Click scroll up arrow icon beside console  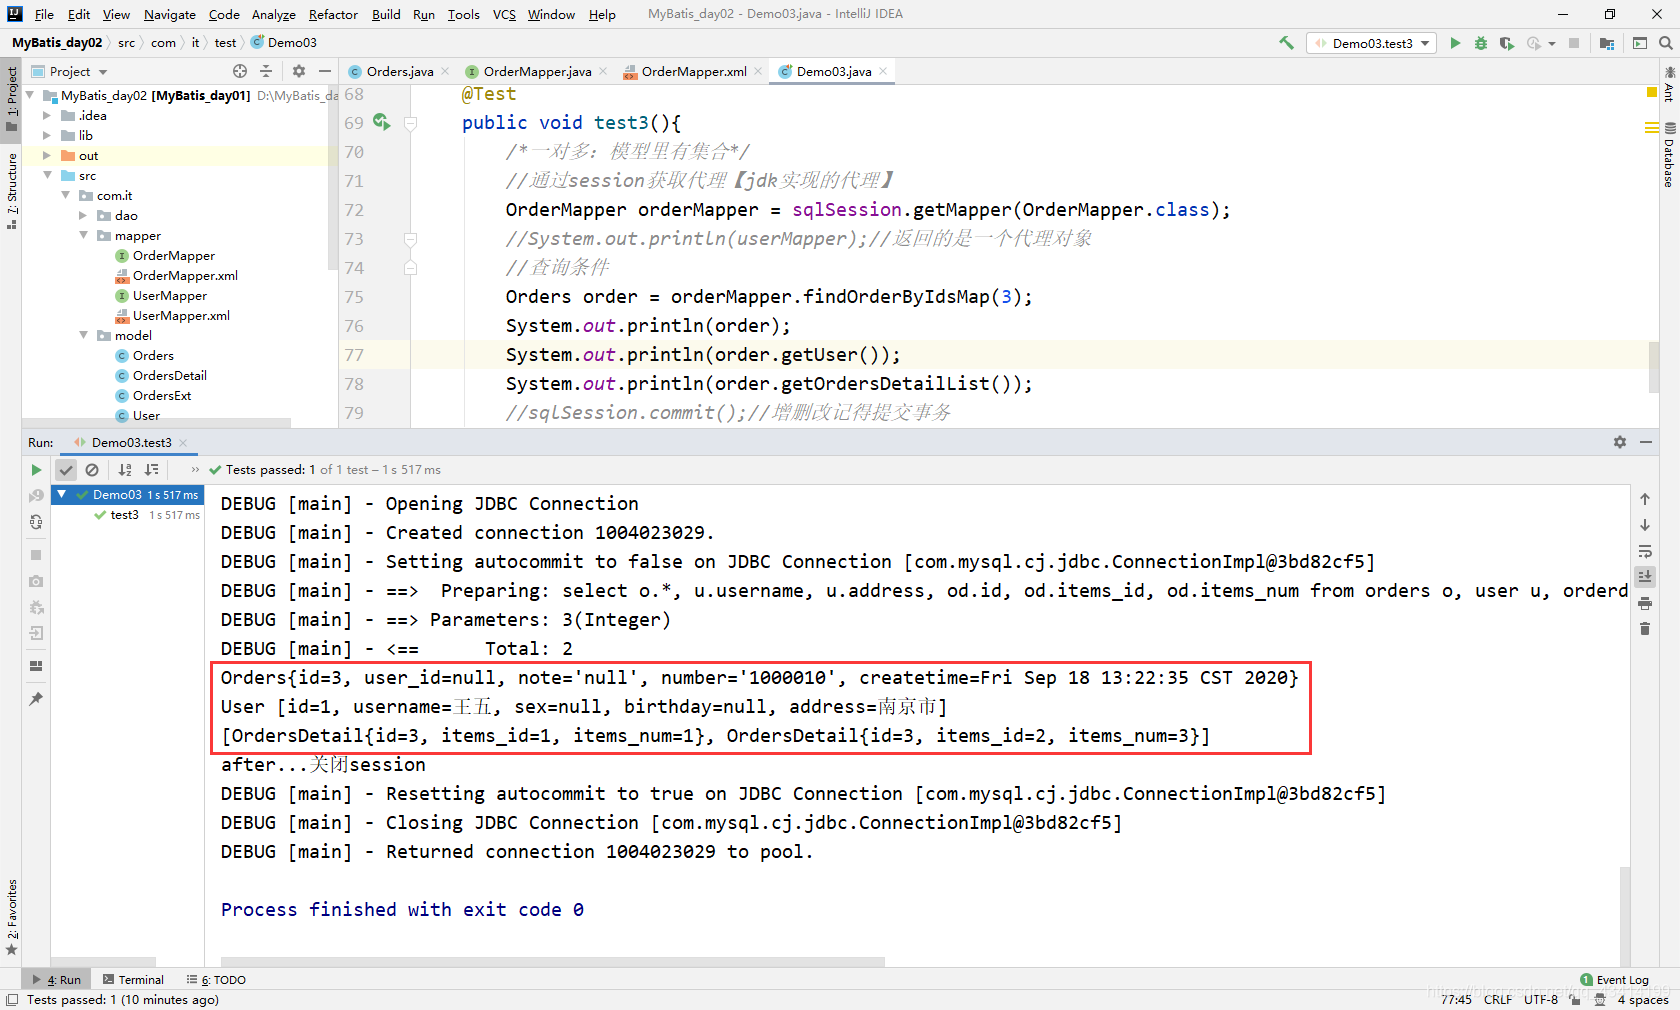pos(1645,499)
